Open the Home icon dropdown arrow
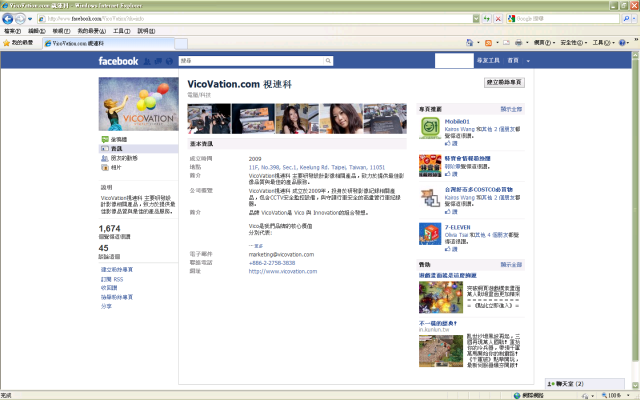This screenshot has width=640, height=400. coord(478,42)
